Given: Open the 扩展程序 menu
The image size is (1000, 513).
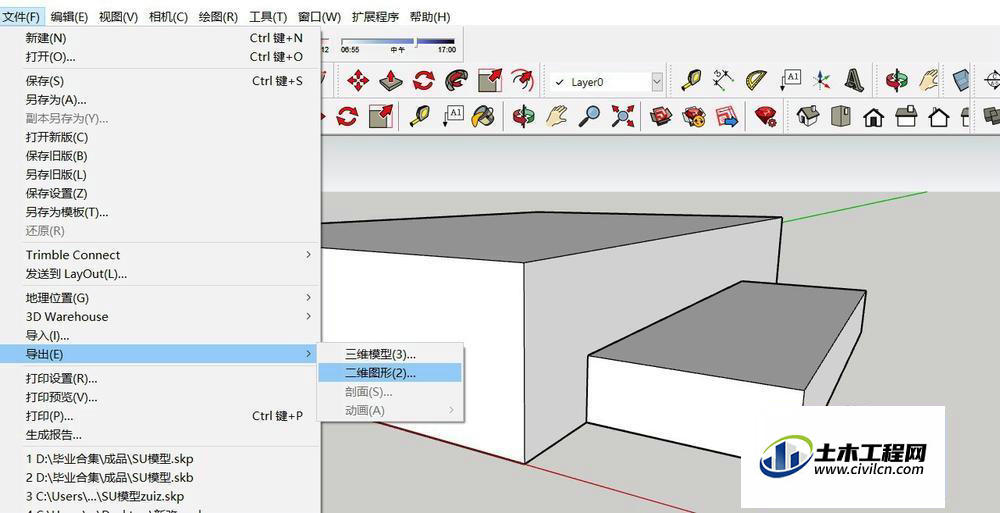Looking at the screenshot, I should [x=375, y=17].
